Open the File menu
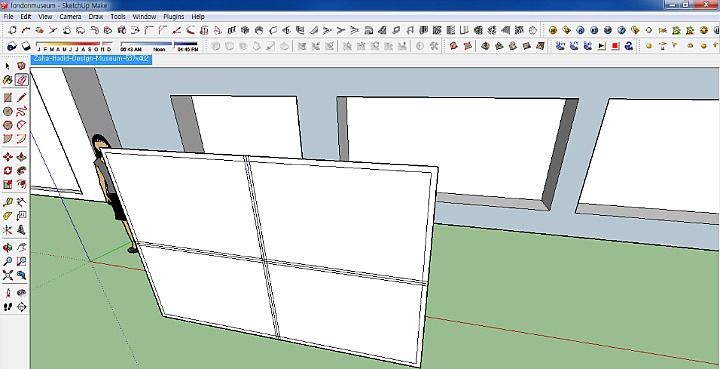 coord(8,17)
